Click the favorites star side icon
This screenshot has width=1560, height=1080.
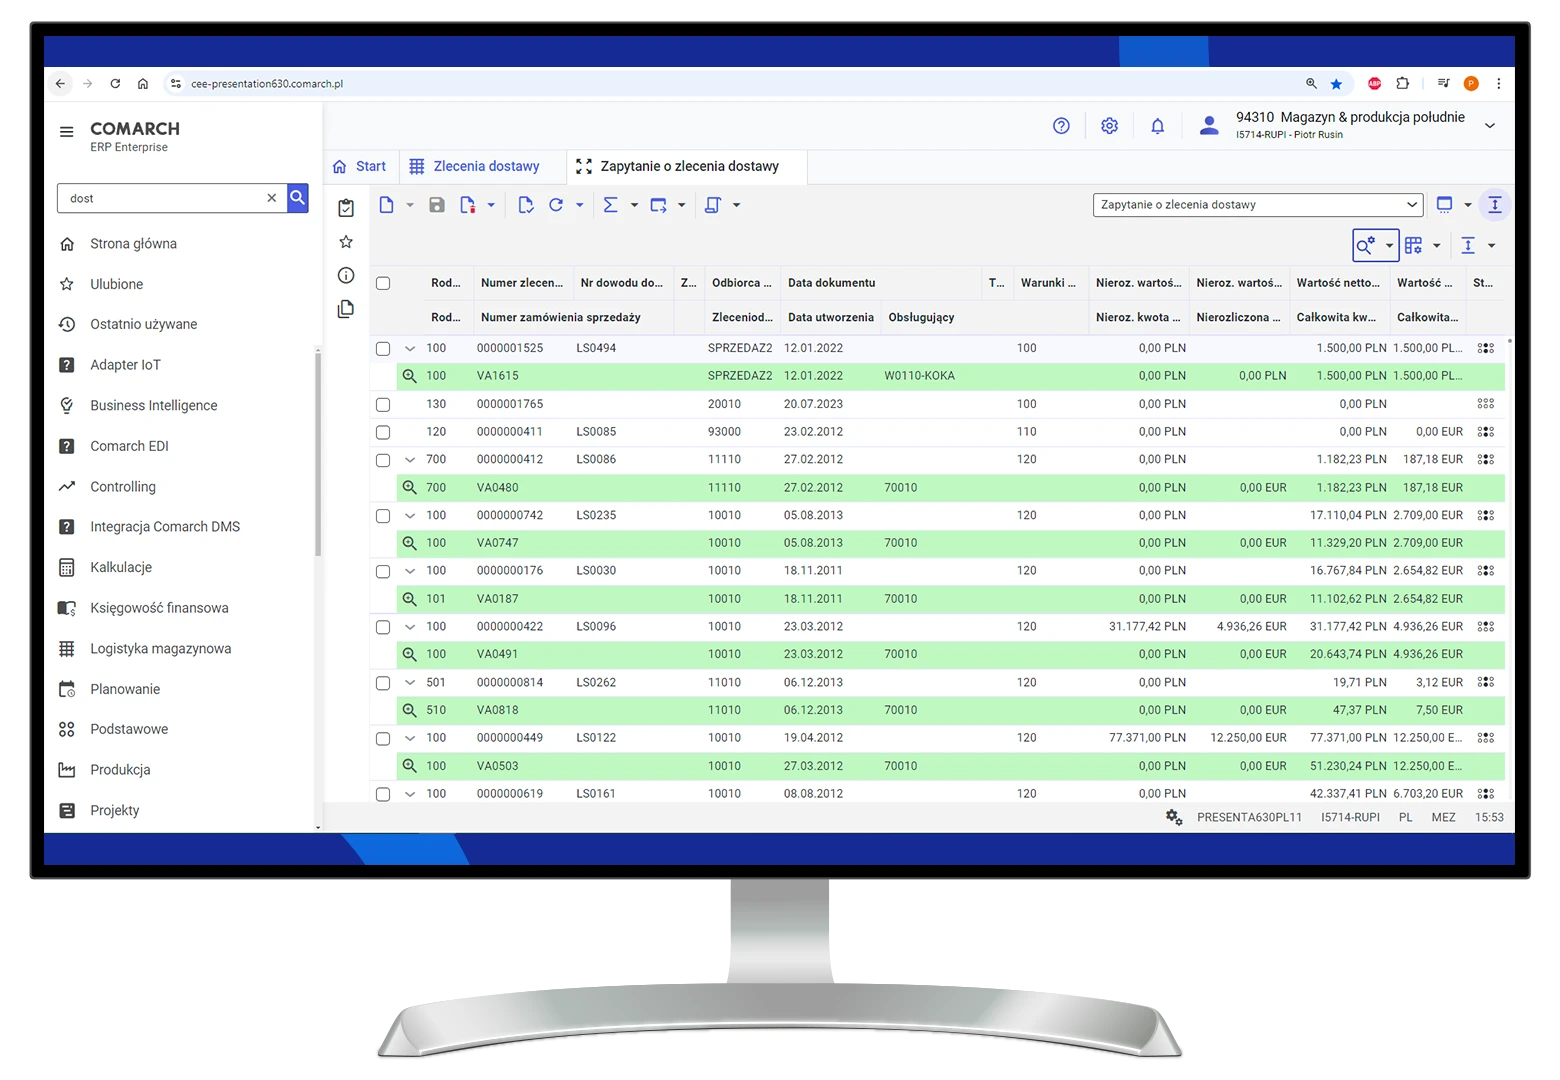point(346,242)
